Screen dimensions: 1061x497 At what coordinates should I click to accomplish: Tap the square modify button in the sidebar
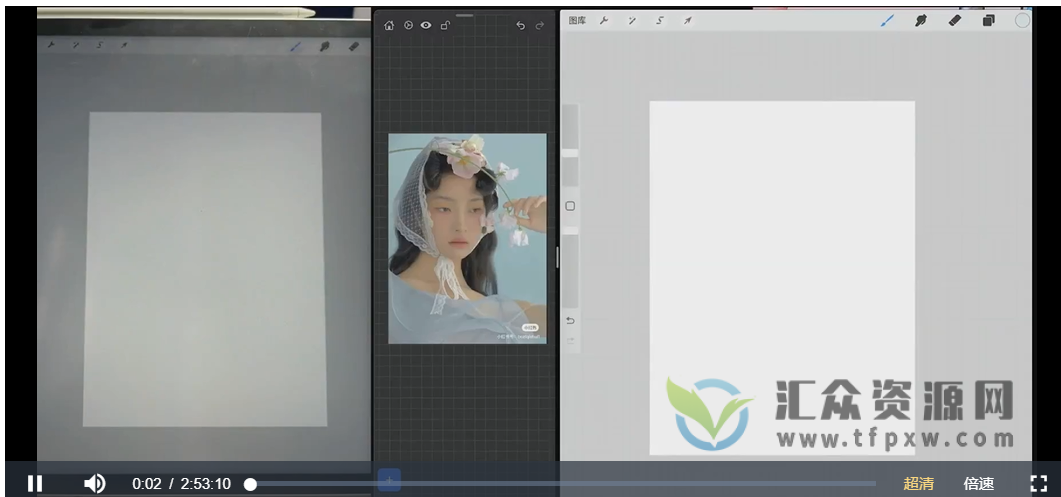click(x=570, y=206)
